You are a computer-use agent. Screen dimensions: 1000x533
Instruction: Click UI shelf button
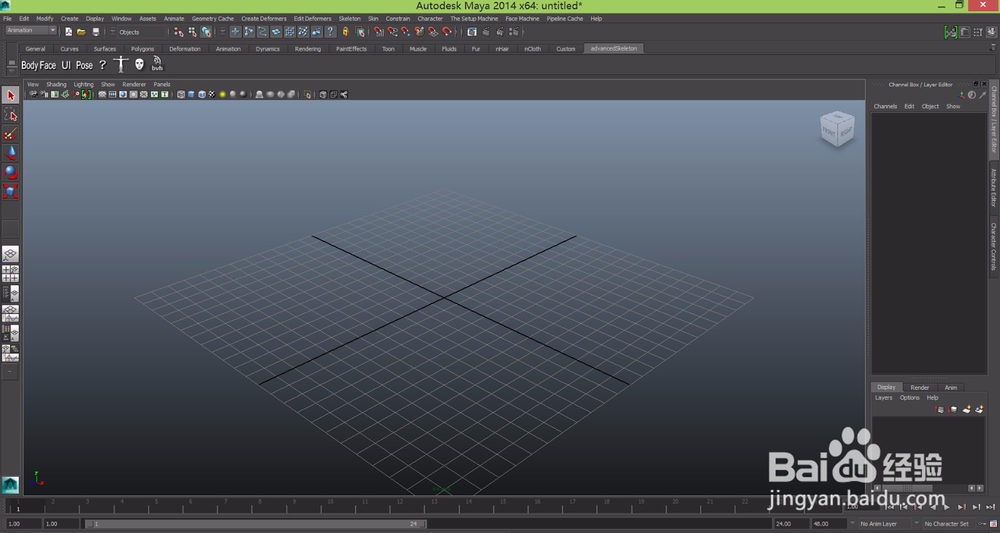tap(66, 65)
